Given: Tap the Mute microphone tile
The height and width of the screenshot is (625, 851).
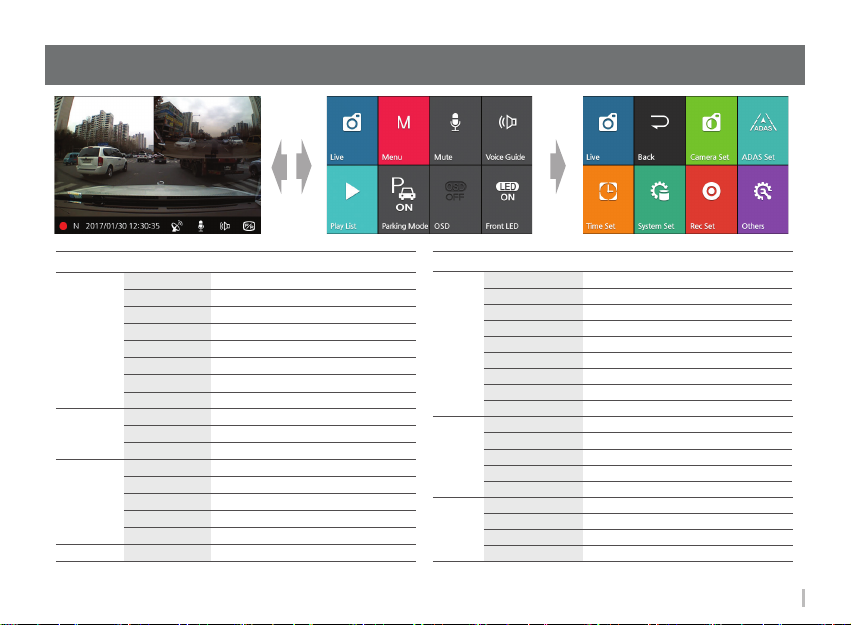Looking at the screenshot, I should 455,131.
